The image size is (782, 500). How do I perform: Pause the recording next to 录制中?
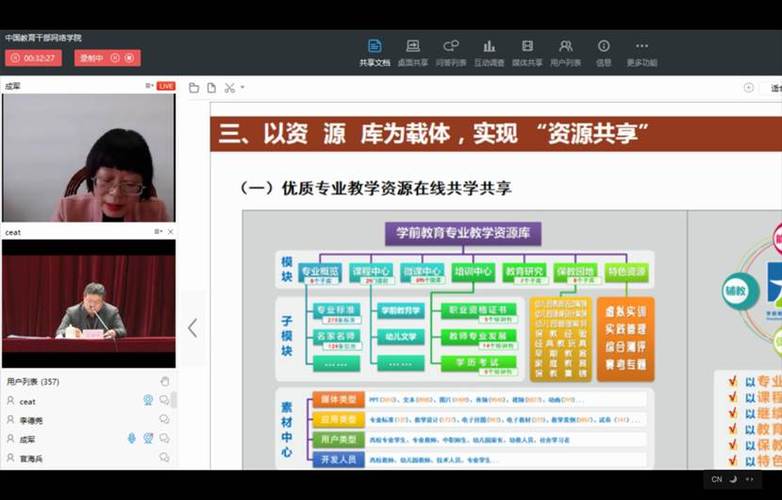point(115,58)
